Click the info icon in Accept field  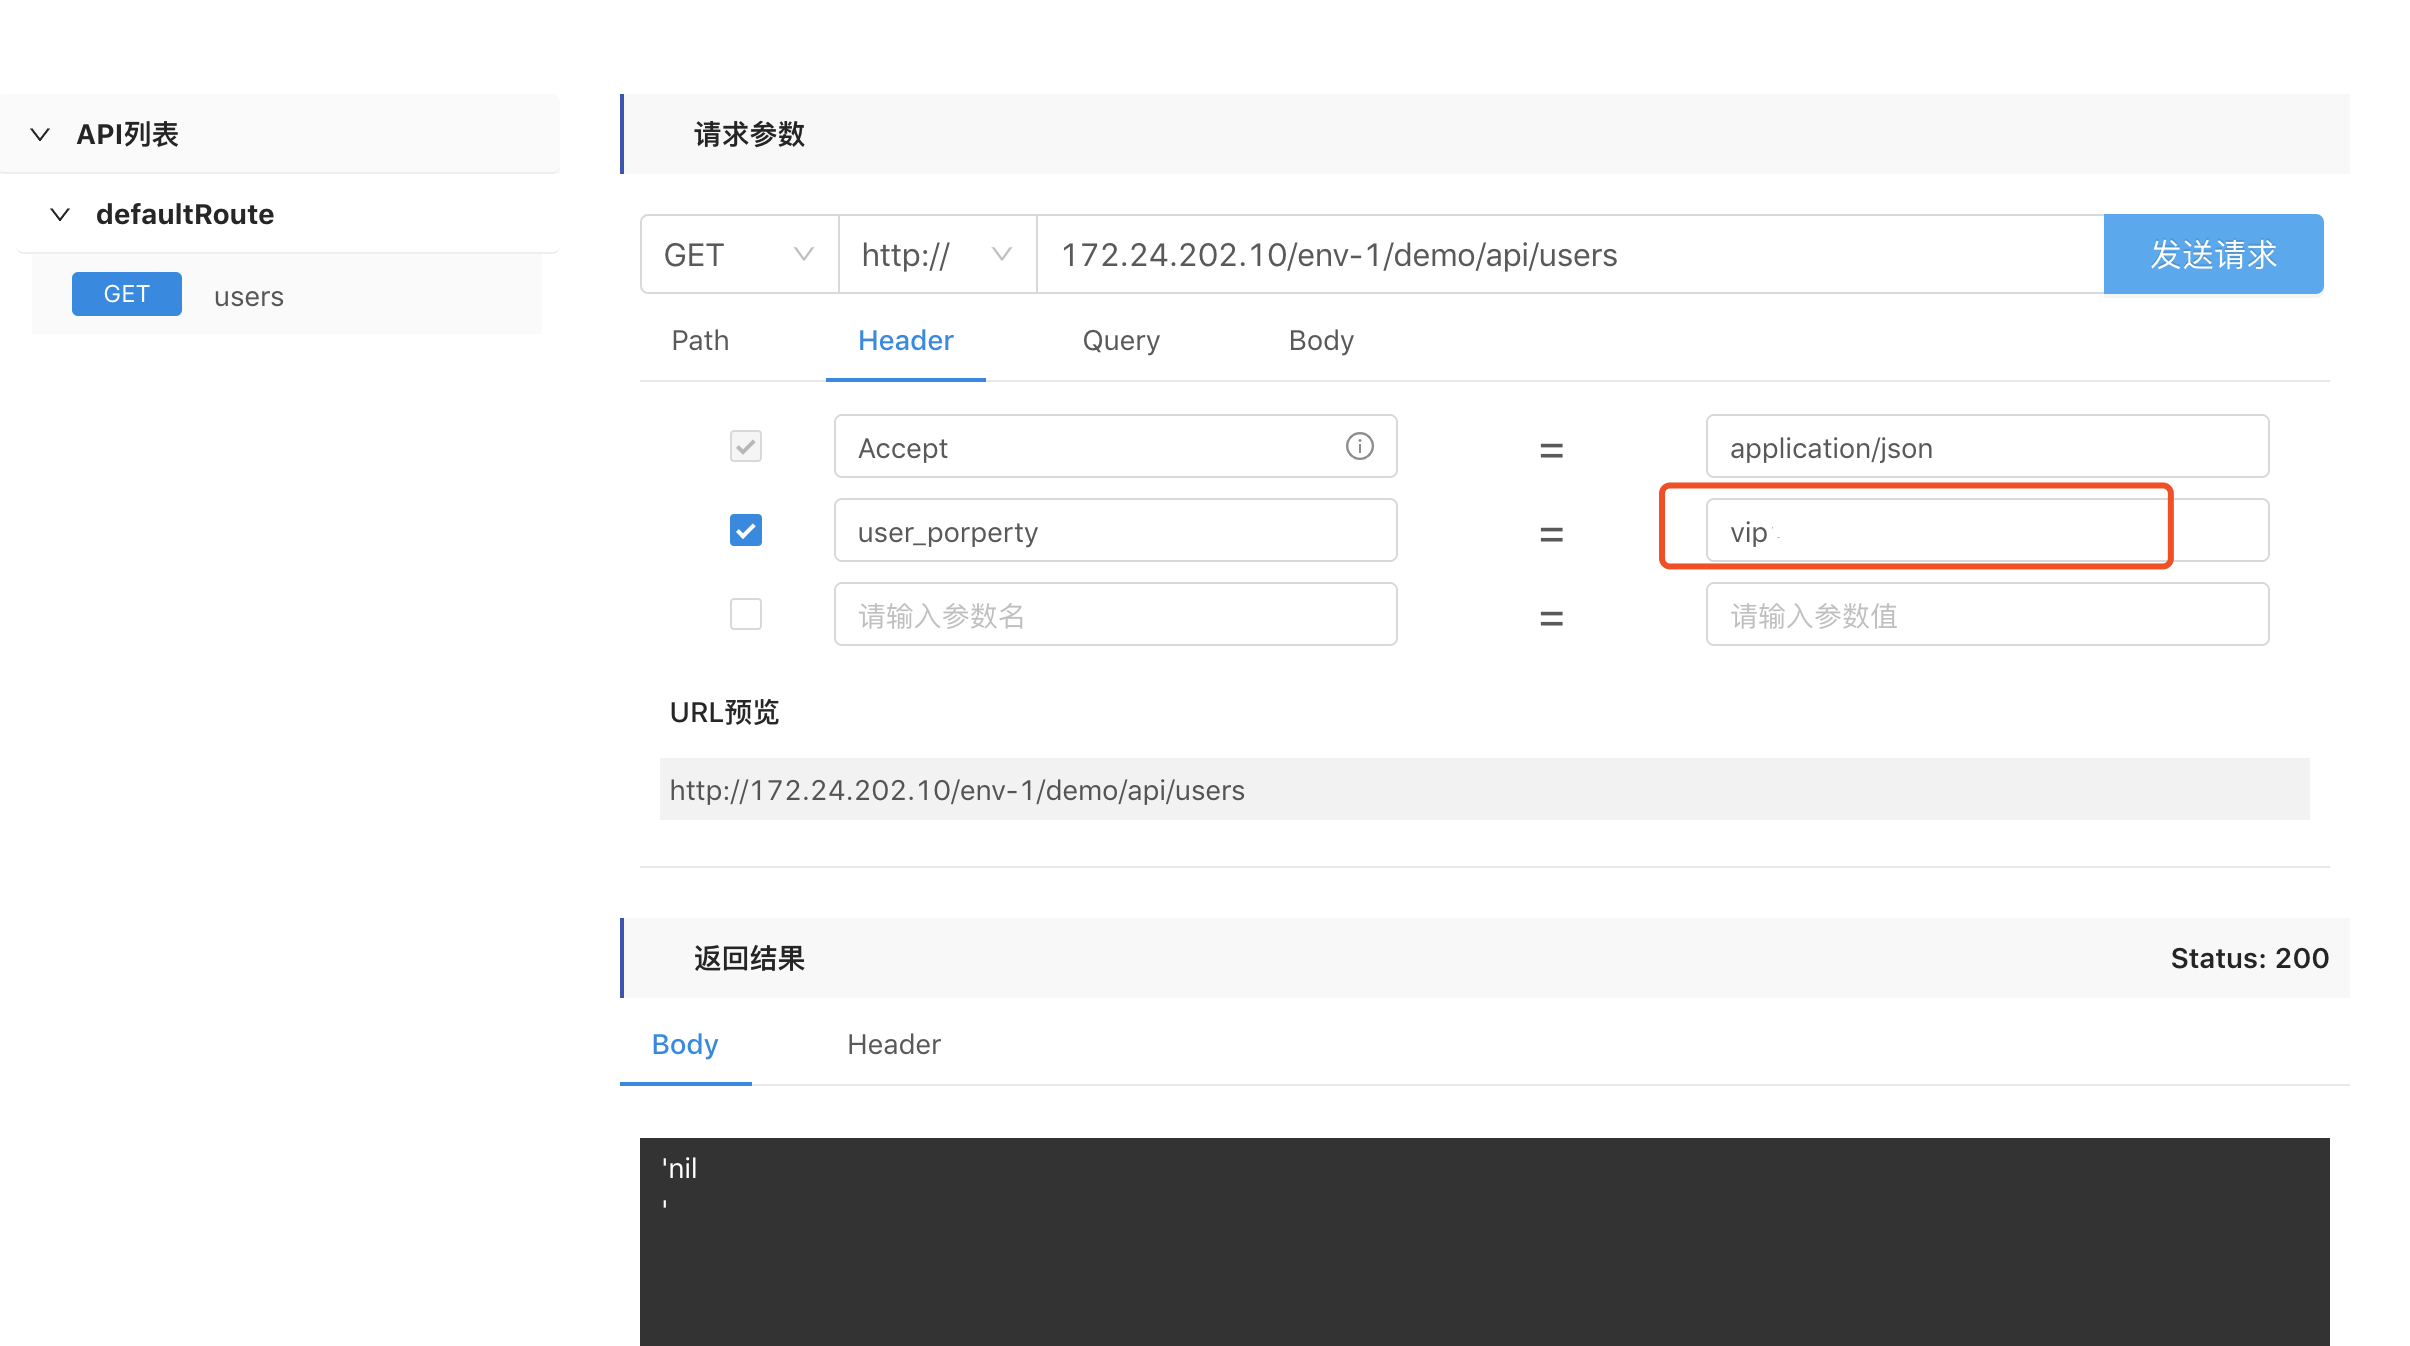pyautogui.click(x=1359, y=446)
